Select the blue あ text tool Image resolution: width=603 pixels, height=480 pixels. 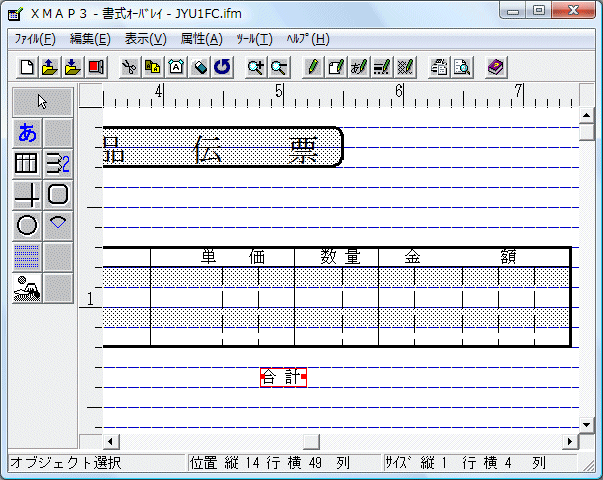[x=27, y=133]
